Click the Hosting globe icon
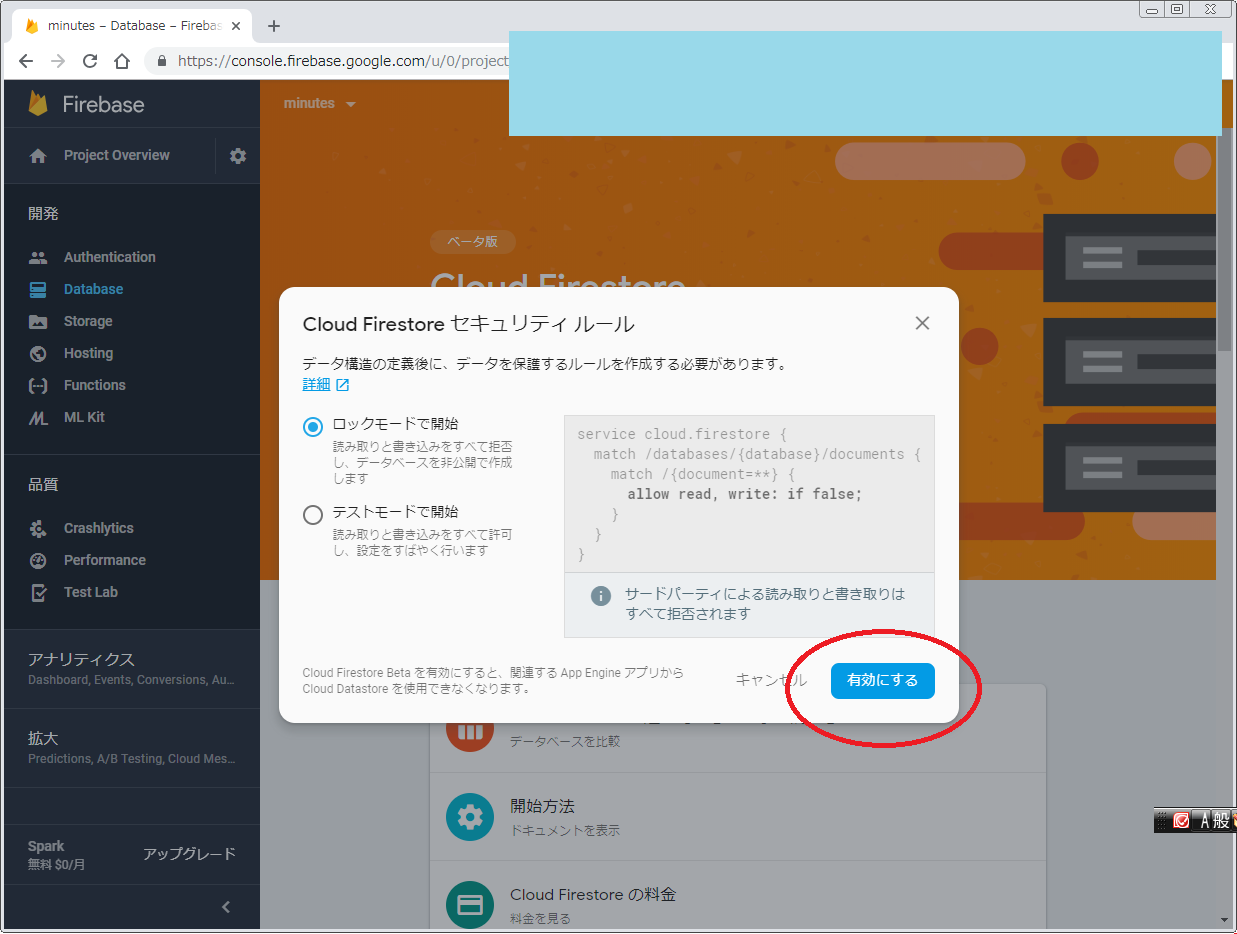The image size is (1237, 934). click(38, 353)
